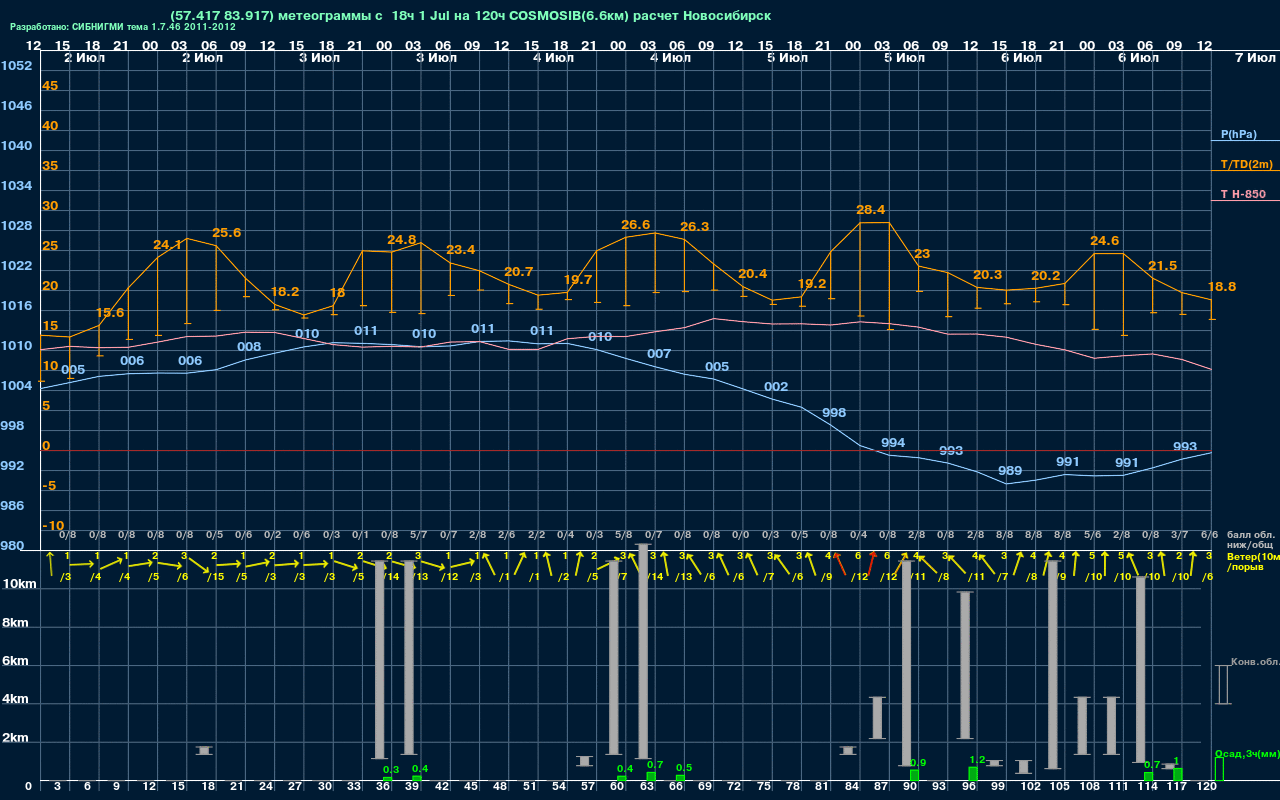
Task: Click the 1052 pressure axis value
Action: pyautogui.click(x=16, y=66)
